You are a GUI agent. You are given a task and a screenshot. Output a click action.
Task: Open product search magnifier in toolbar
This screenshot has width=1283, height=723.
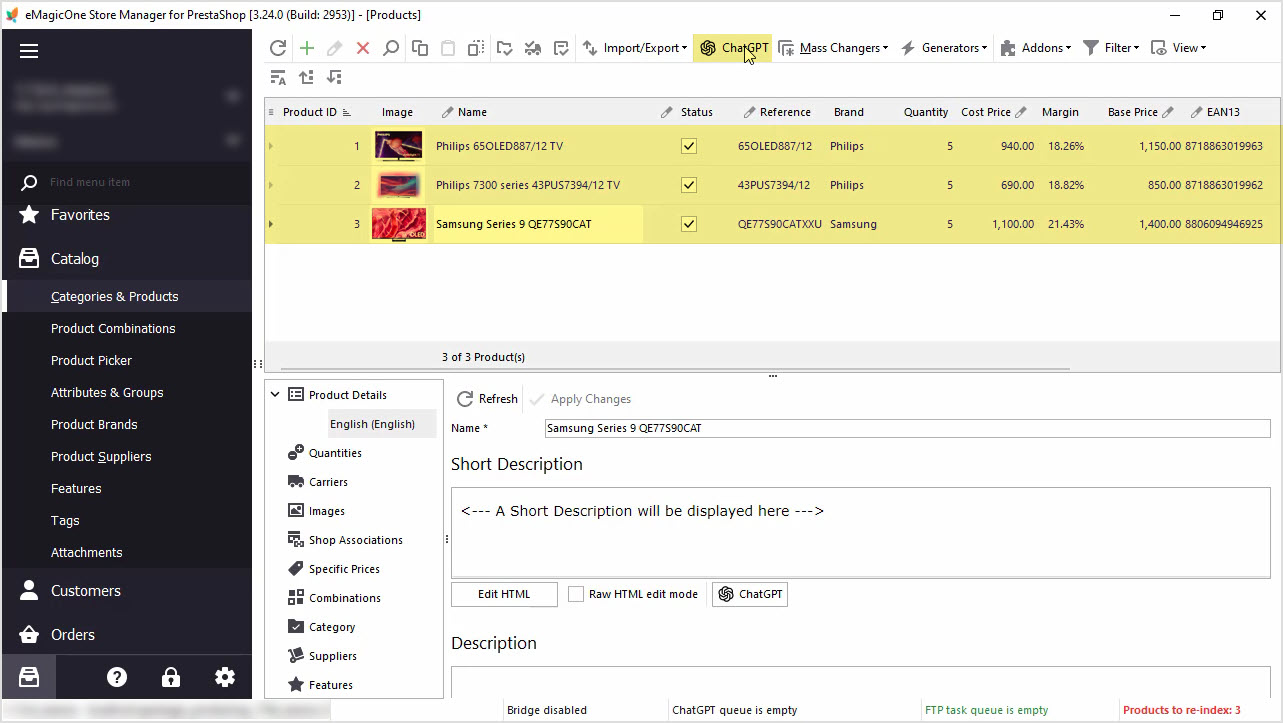(391, 48)
